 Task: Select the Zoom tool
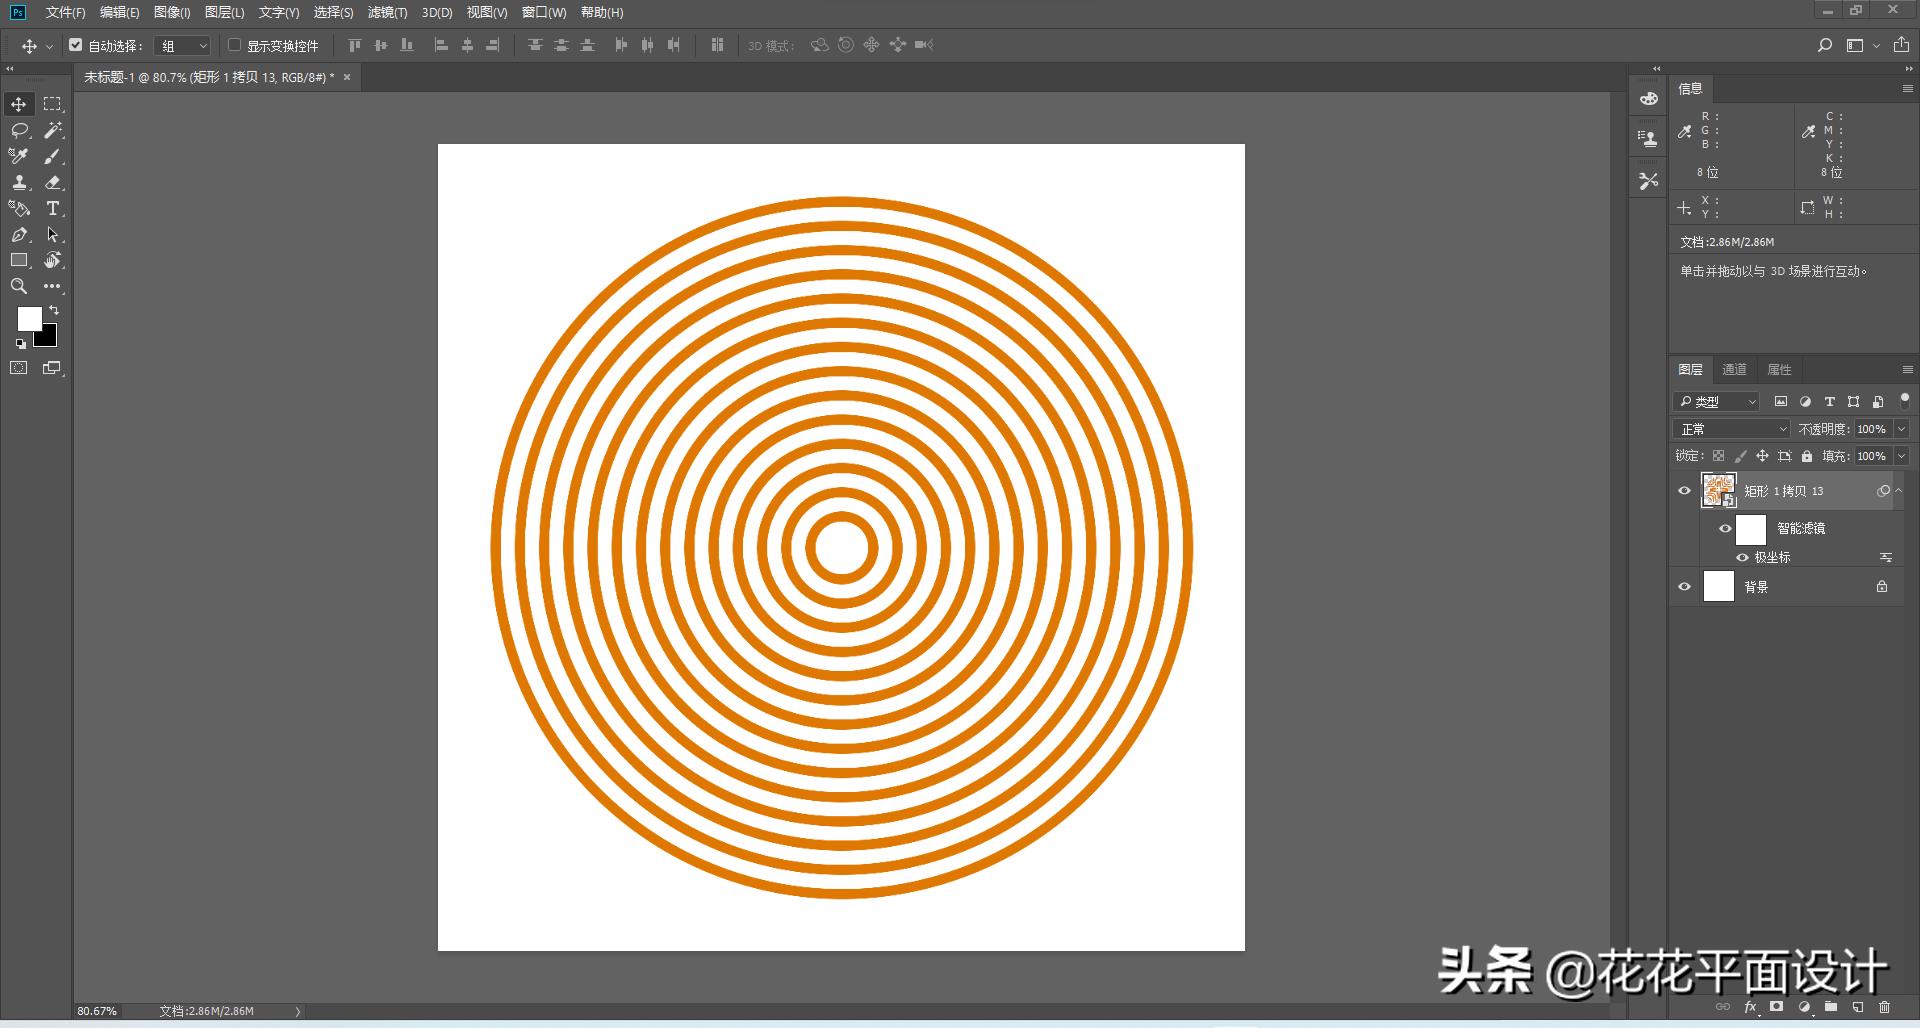19,286
